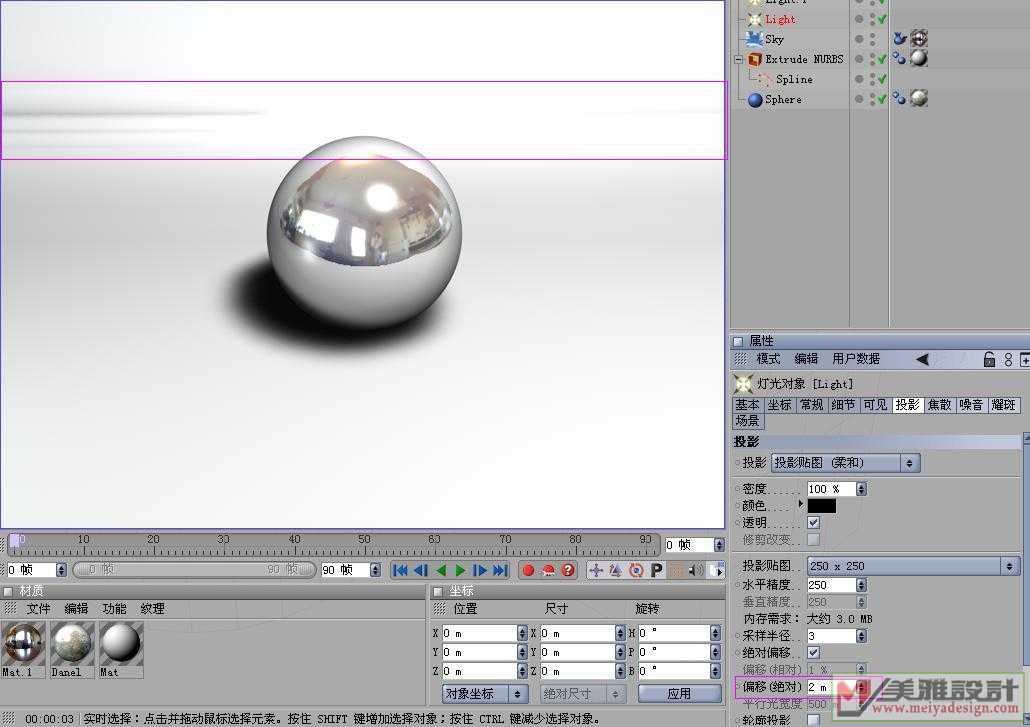1030x727 pixels.
Task: Toggle parameter keyframing P icon
Action: click(656, 570)
